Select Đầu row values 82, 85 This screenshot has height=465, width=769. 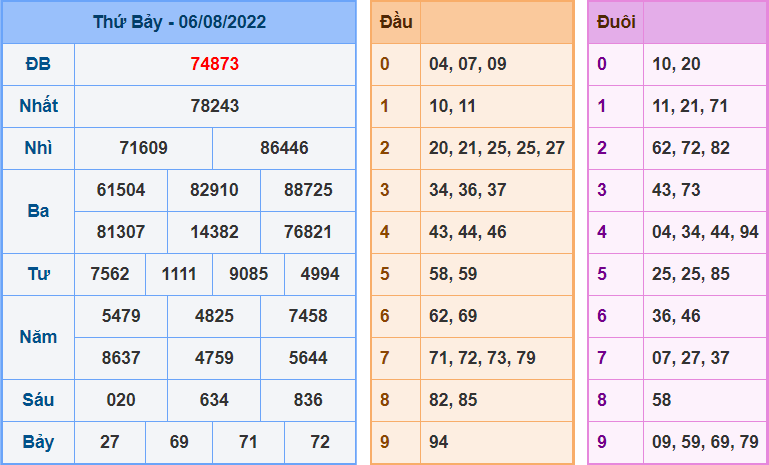click(453, 400)
